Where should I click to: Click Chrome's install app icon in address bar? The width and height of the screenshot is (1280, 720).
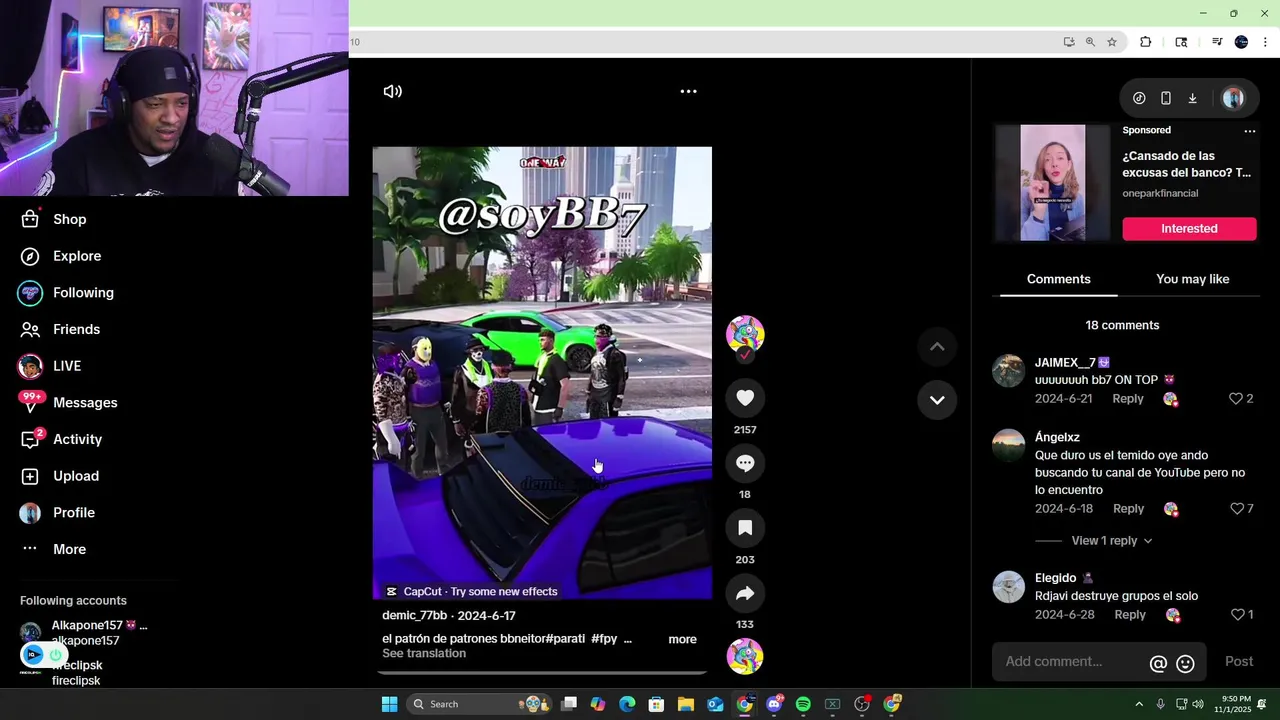click(x=1069, y=42)
